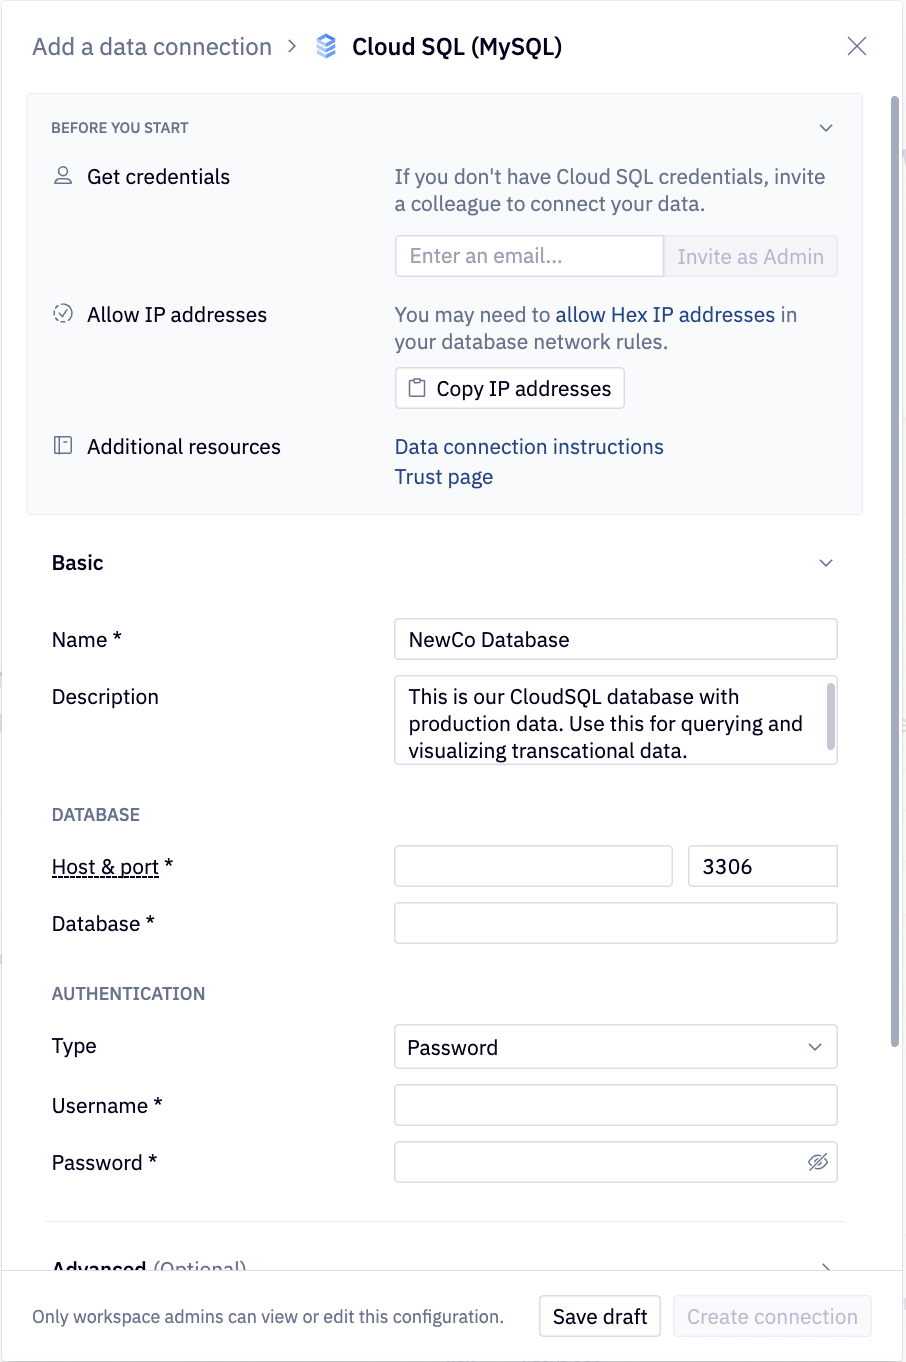
Task: Open the authentication Type dropdown
Action: pos(615,1047)
